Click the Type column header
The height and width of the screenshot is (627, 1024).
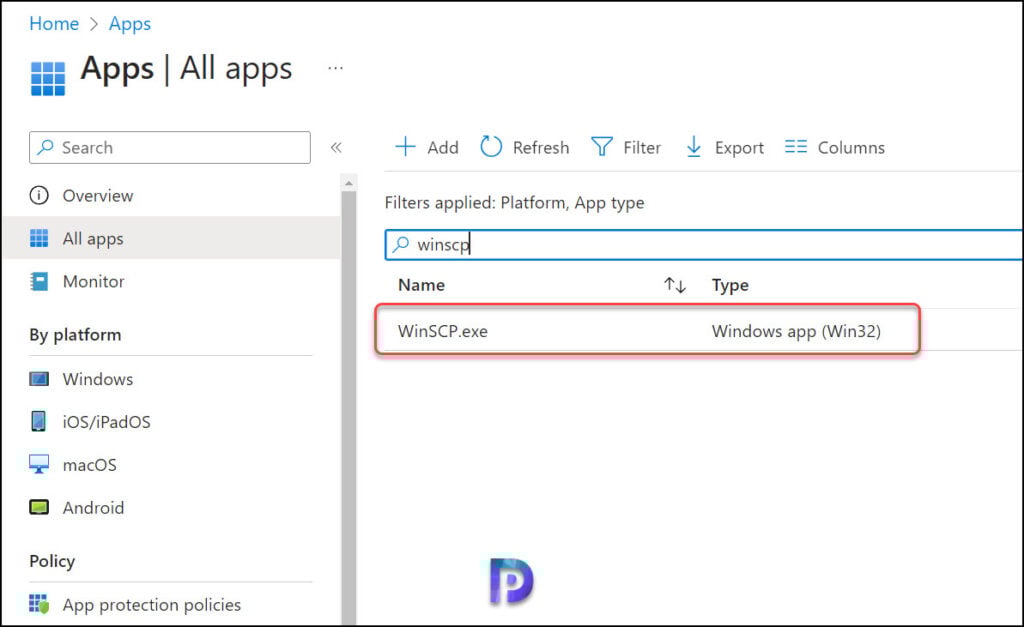(730, 285)
